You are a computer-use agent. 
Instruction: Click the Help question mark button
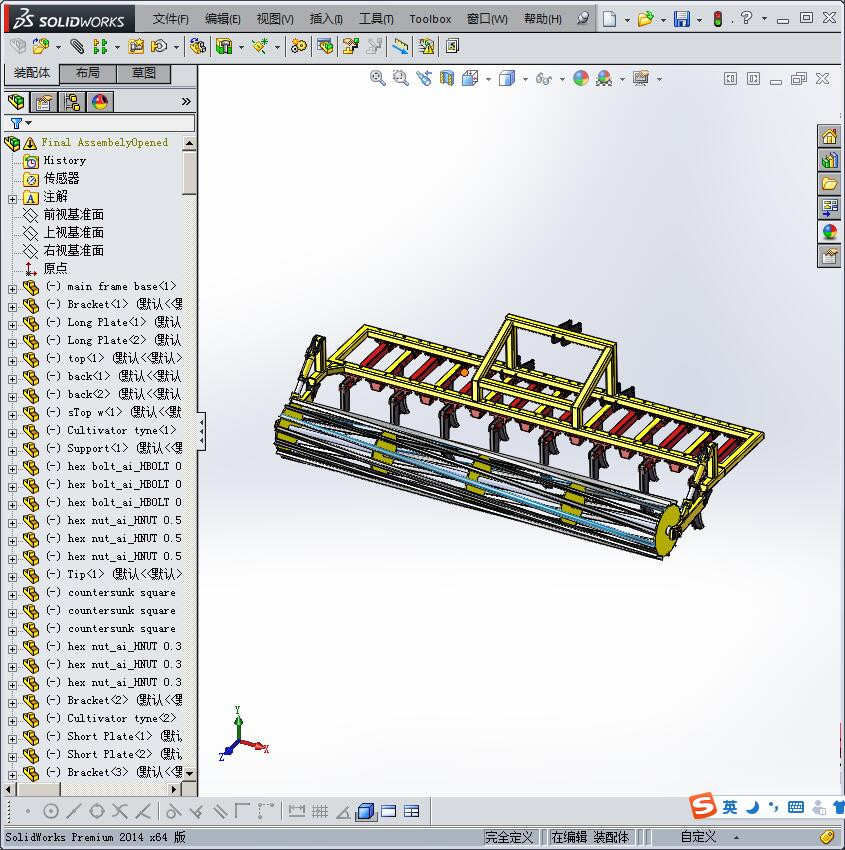coord(746,18)
